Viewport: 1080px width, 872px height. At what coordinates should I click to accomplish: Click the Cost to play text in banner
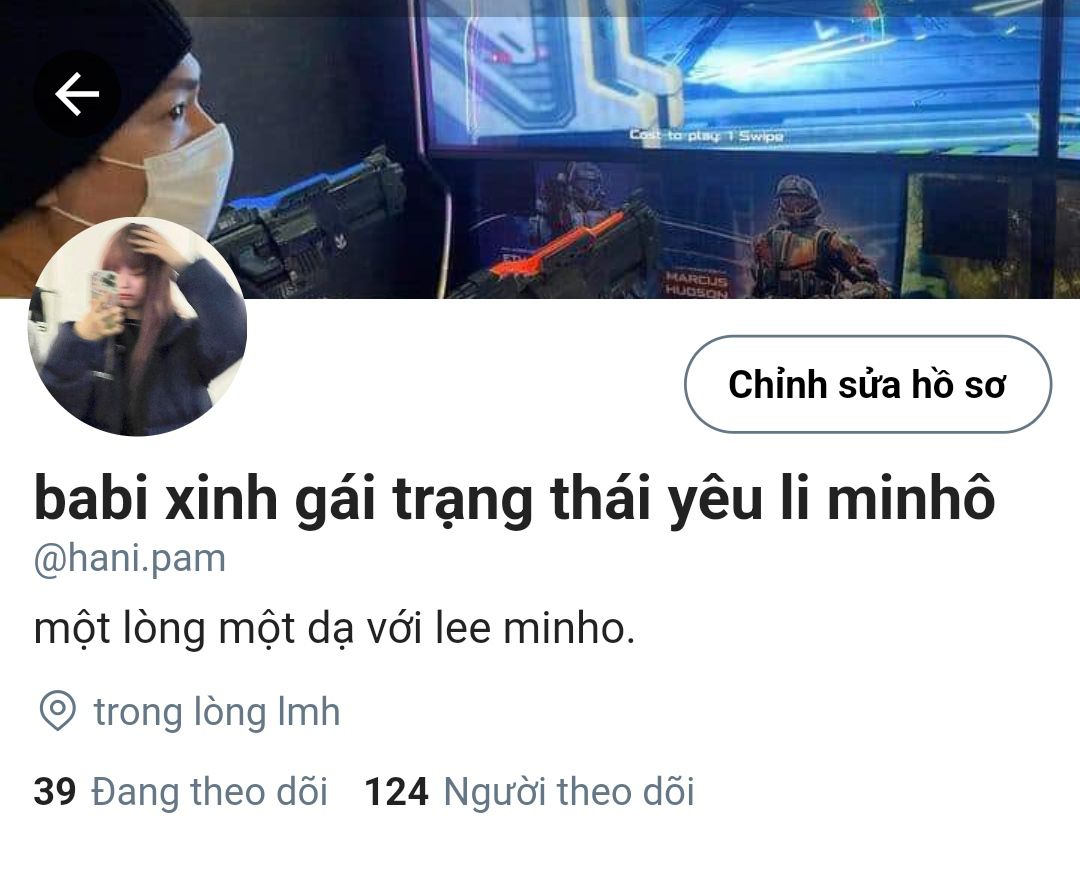tap(706, 136)
